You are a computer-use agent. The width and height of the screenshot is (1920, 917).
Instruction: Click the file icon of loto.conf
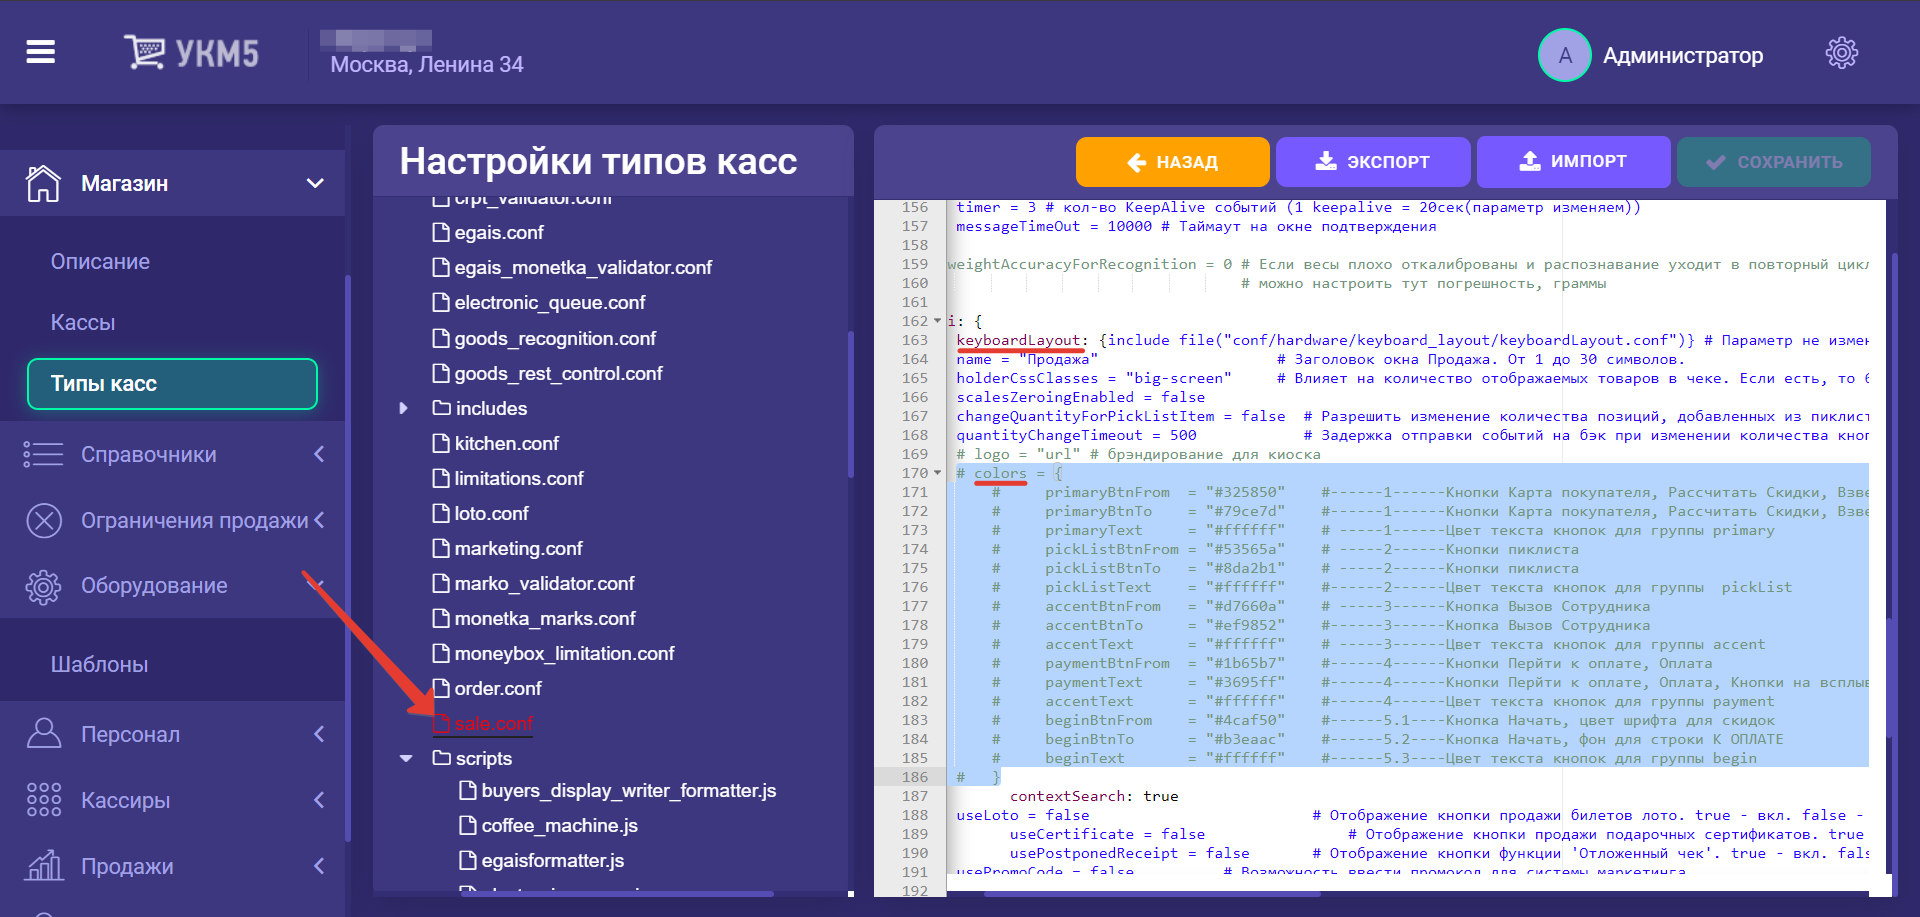coord(441,513)
